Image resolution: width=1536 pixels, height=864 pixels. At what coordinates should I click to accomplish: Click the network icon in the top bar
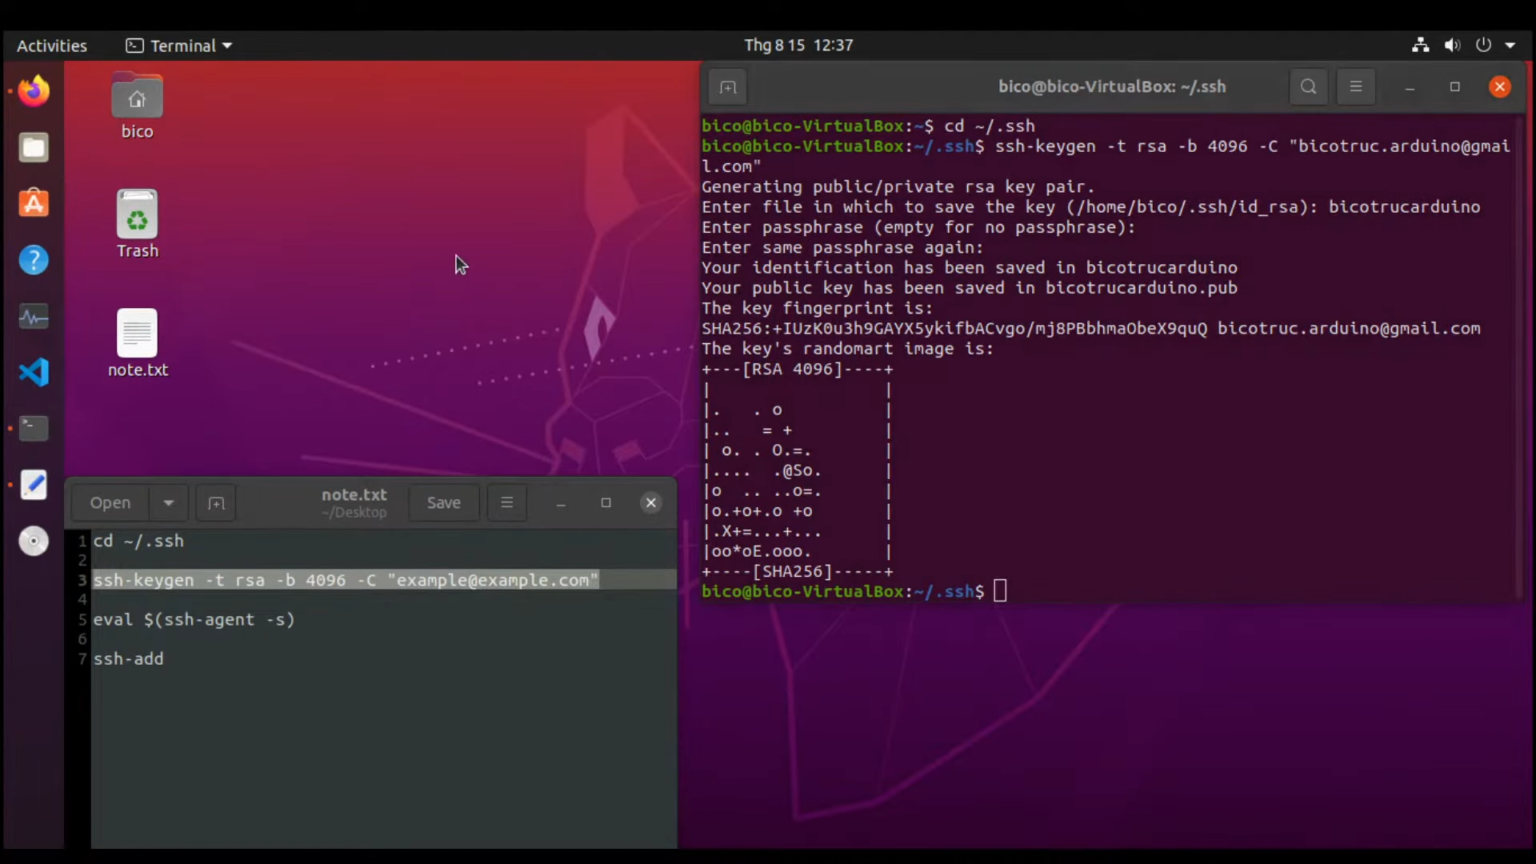(1420, 45)
